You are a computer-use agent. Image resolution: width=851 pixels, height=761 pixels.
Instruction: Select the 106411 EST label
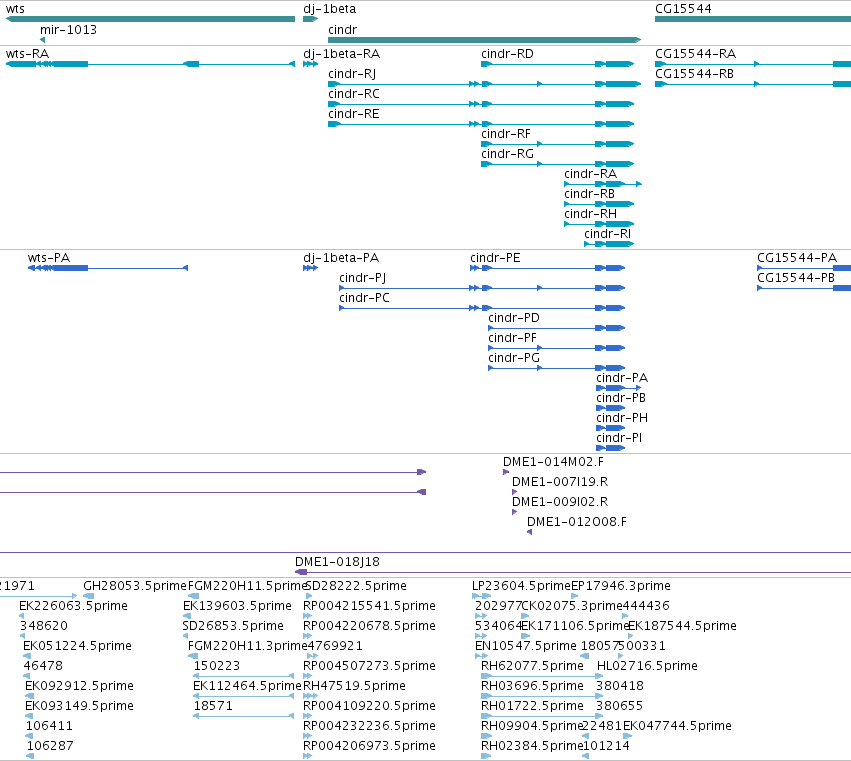point(49,726)
